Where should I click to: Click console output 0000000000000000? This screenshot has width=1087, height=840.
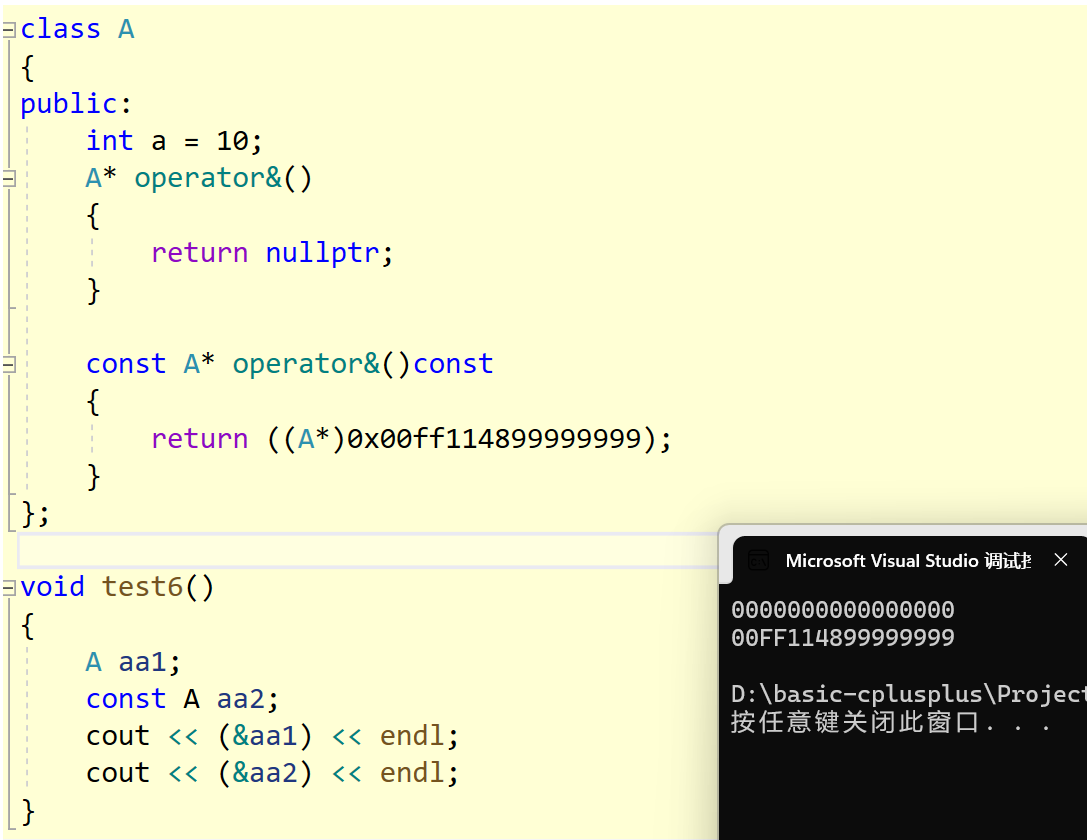coord(843,610)
